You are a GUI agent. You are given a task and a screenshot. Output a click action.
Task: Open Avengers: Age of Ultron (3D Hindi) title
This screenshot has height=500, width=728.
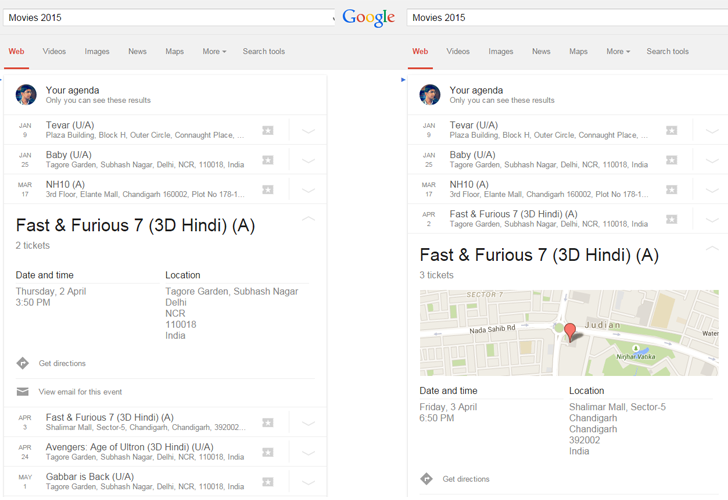point(130,447)
